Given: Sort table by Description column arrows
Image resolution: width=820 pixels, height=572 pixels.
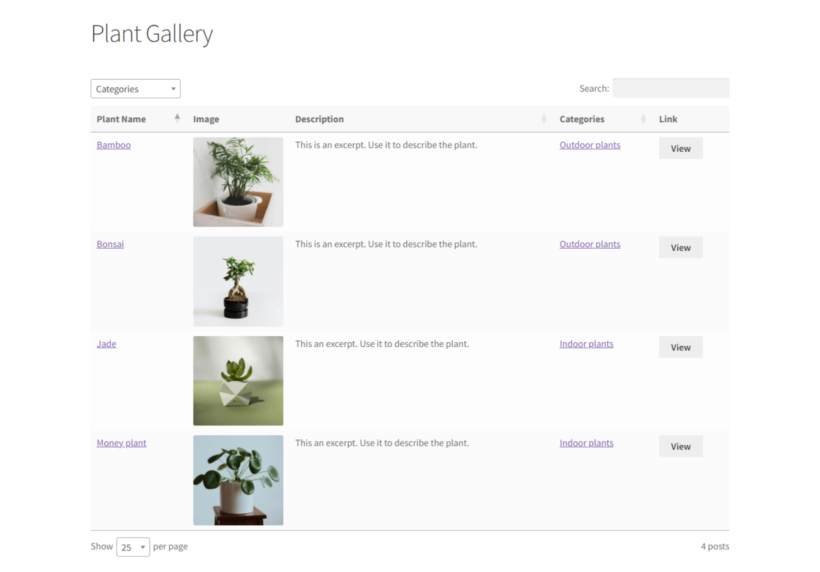Looking at the screenshot, I should (x=544, y=119).
